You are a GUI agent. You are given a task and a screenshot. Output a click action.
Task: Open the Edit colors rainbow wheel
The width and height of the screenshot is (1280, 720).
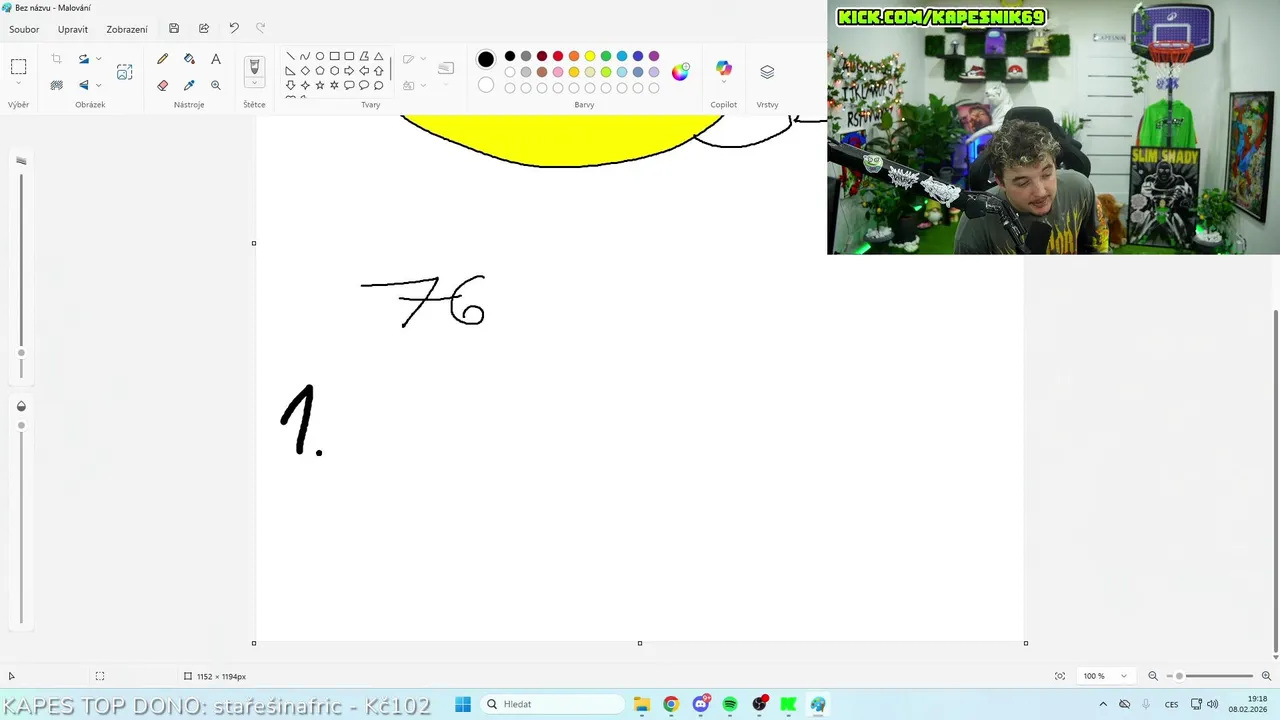click(x=680, y=71)
